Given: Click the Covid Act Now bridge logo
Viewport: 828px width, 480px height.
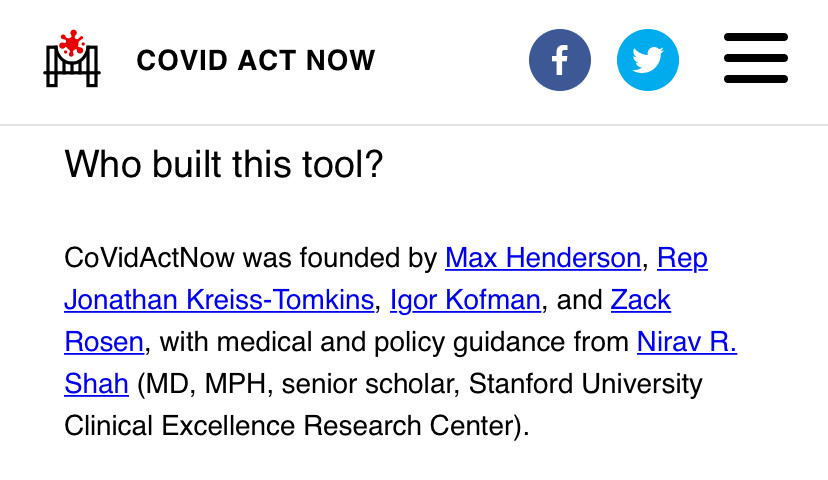Looking at the screenshot, I should (x=72, y=59).
